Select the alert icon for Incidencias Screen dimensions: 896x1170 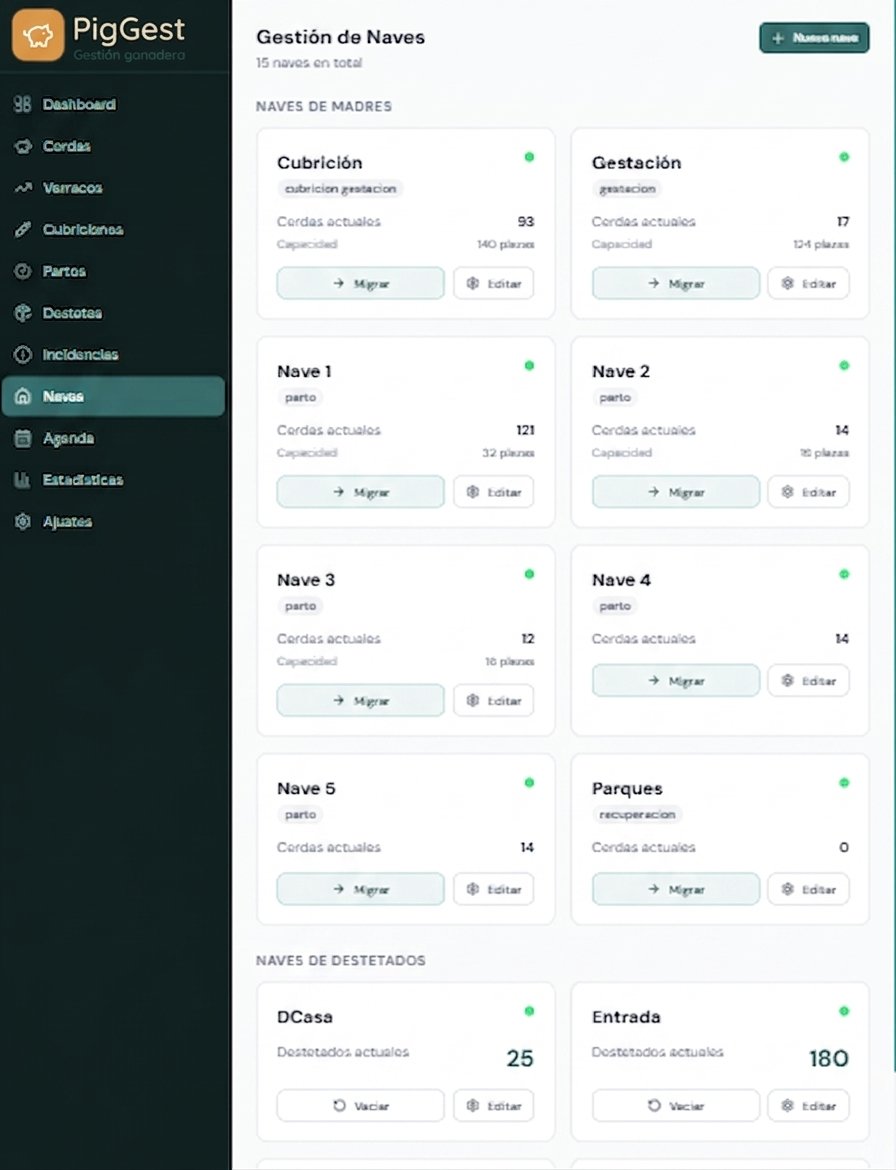click(22, 355)
